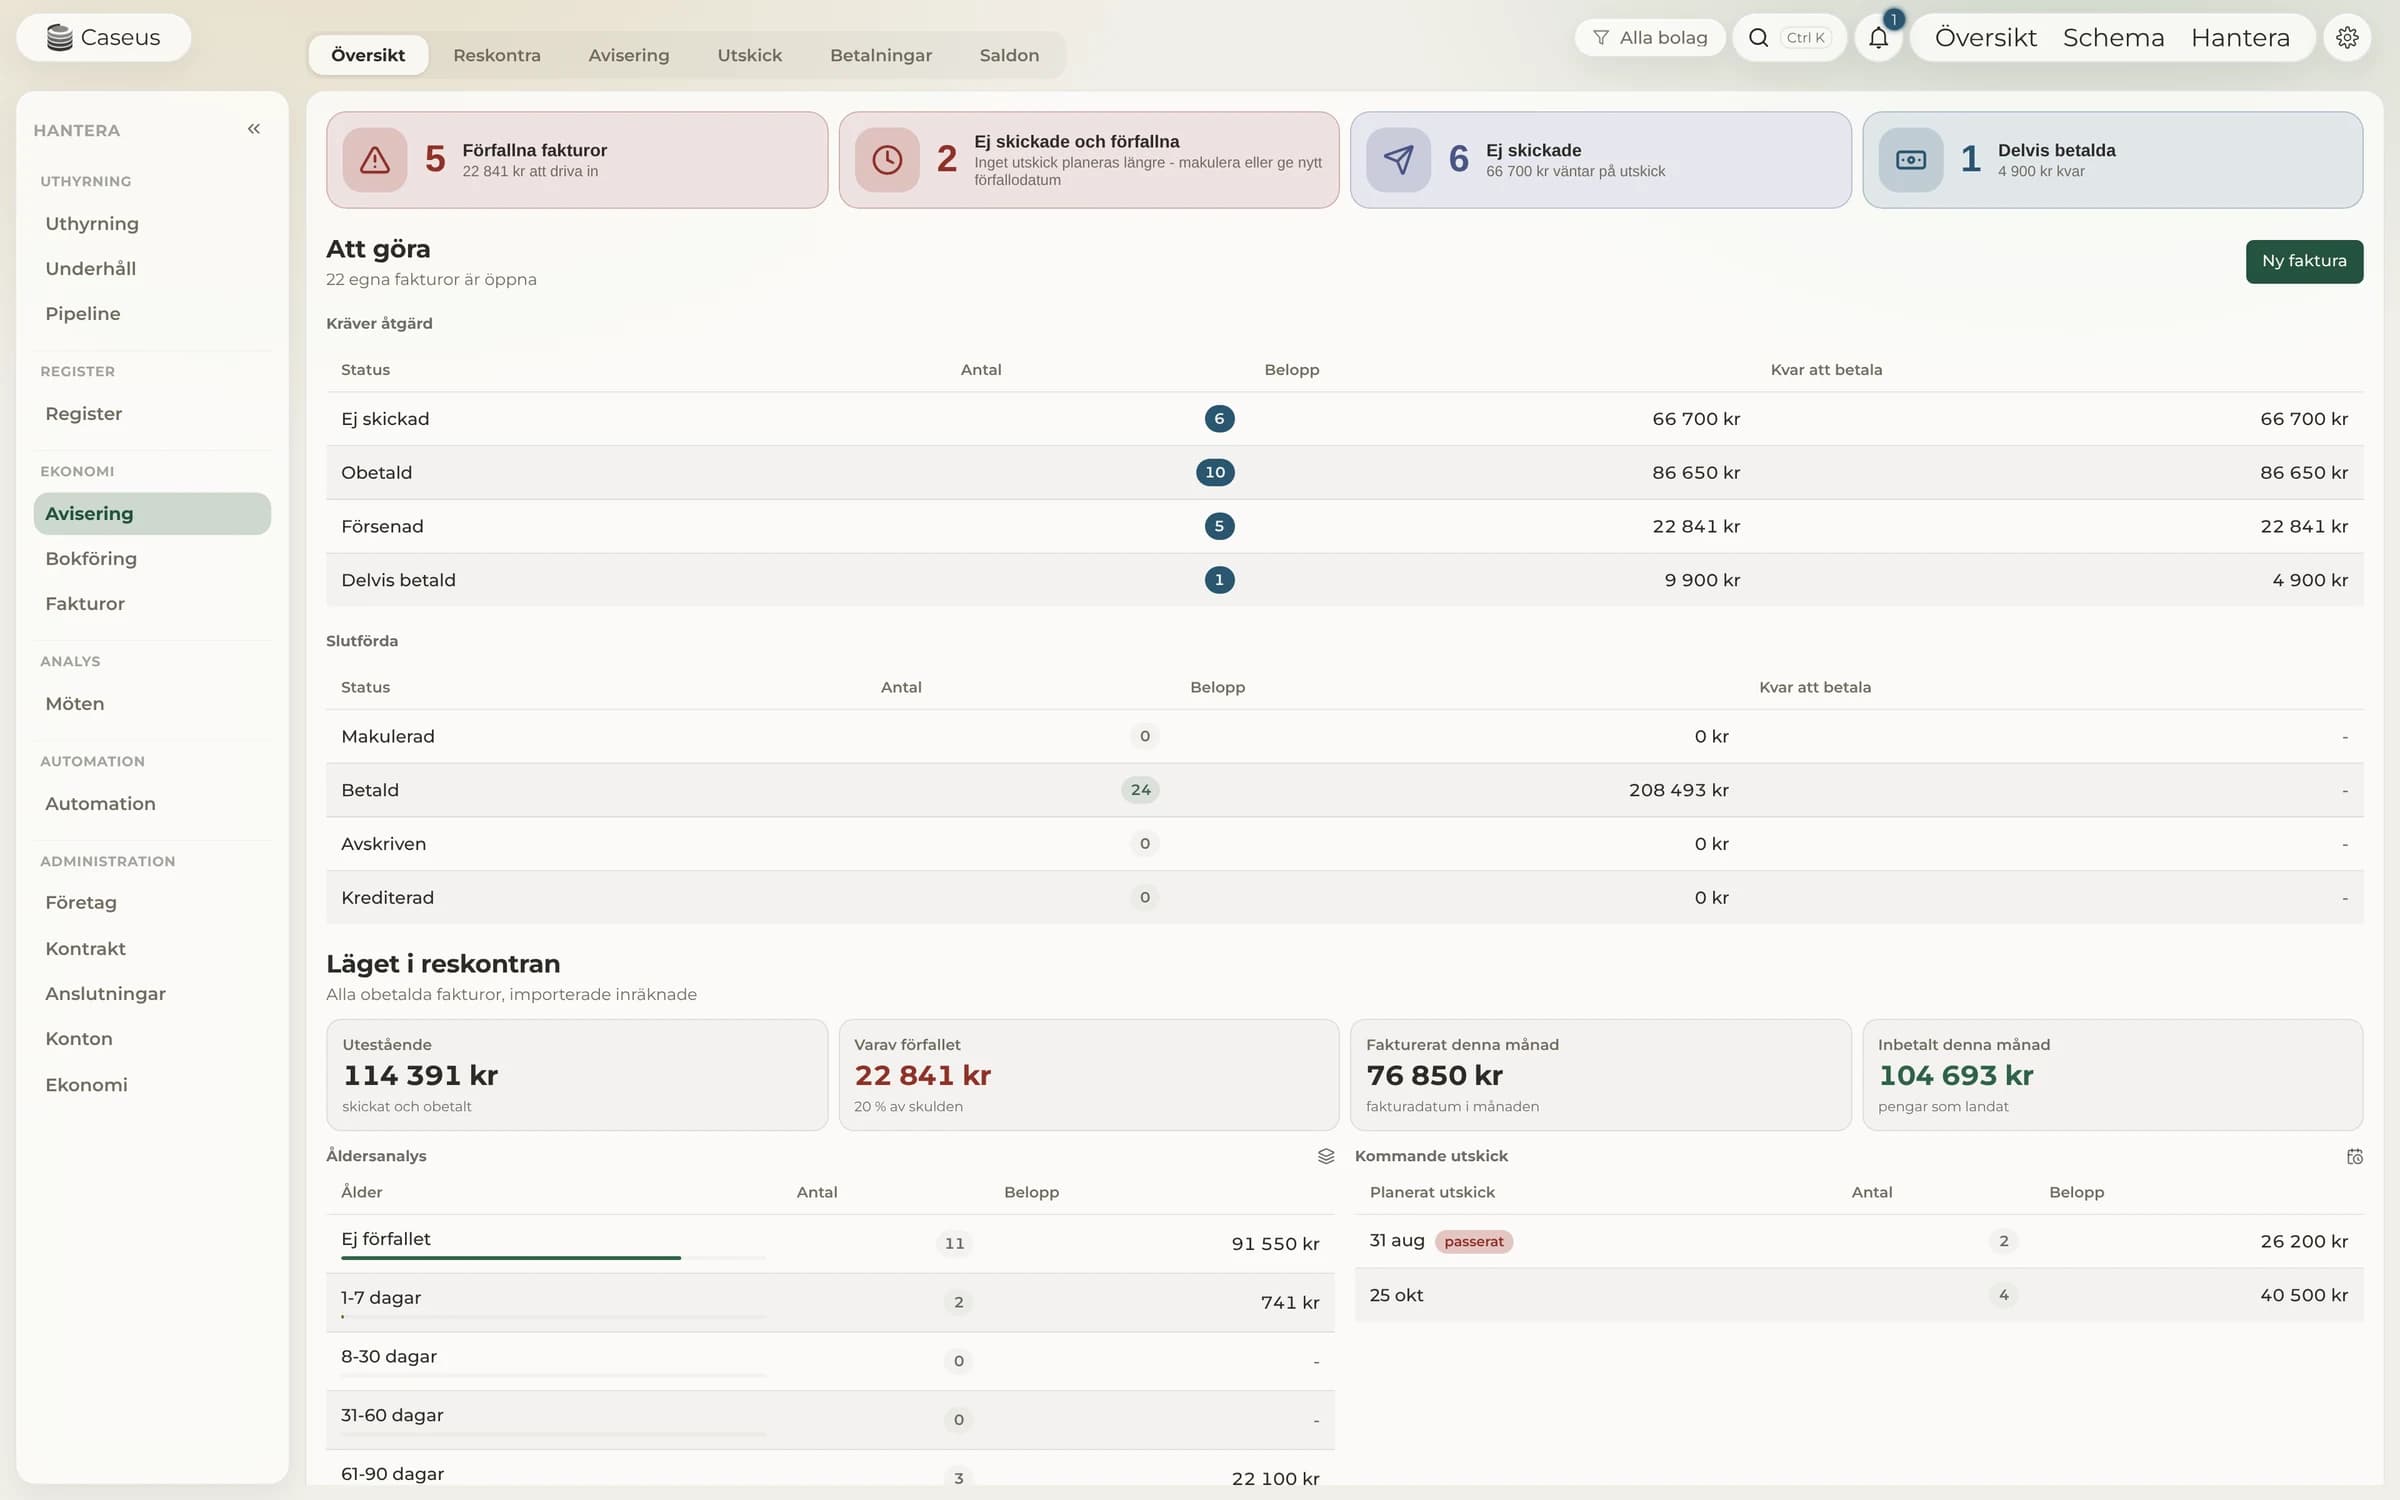Click the 1-7 dagar progress bar
Image resolution: width=2400 pixels, height=1500 pixels.
click(553, 1317)
